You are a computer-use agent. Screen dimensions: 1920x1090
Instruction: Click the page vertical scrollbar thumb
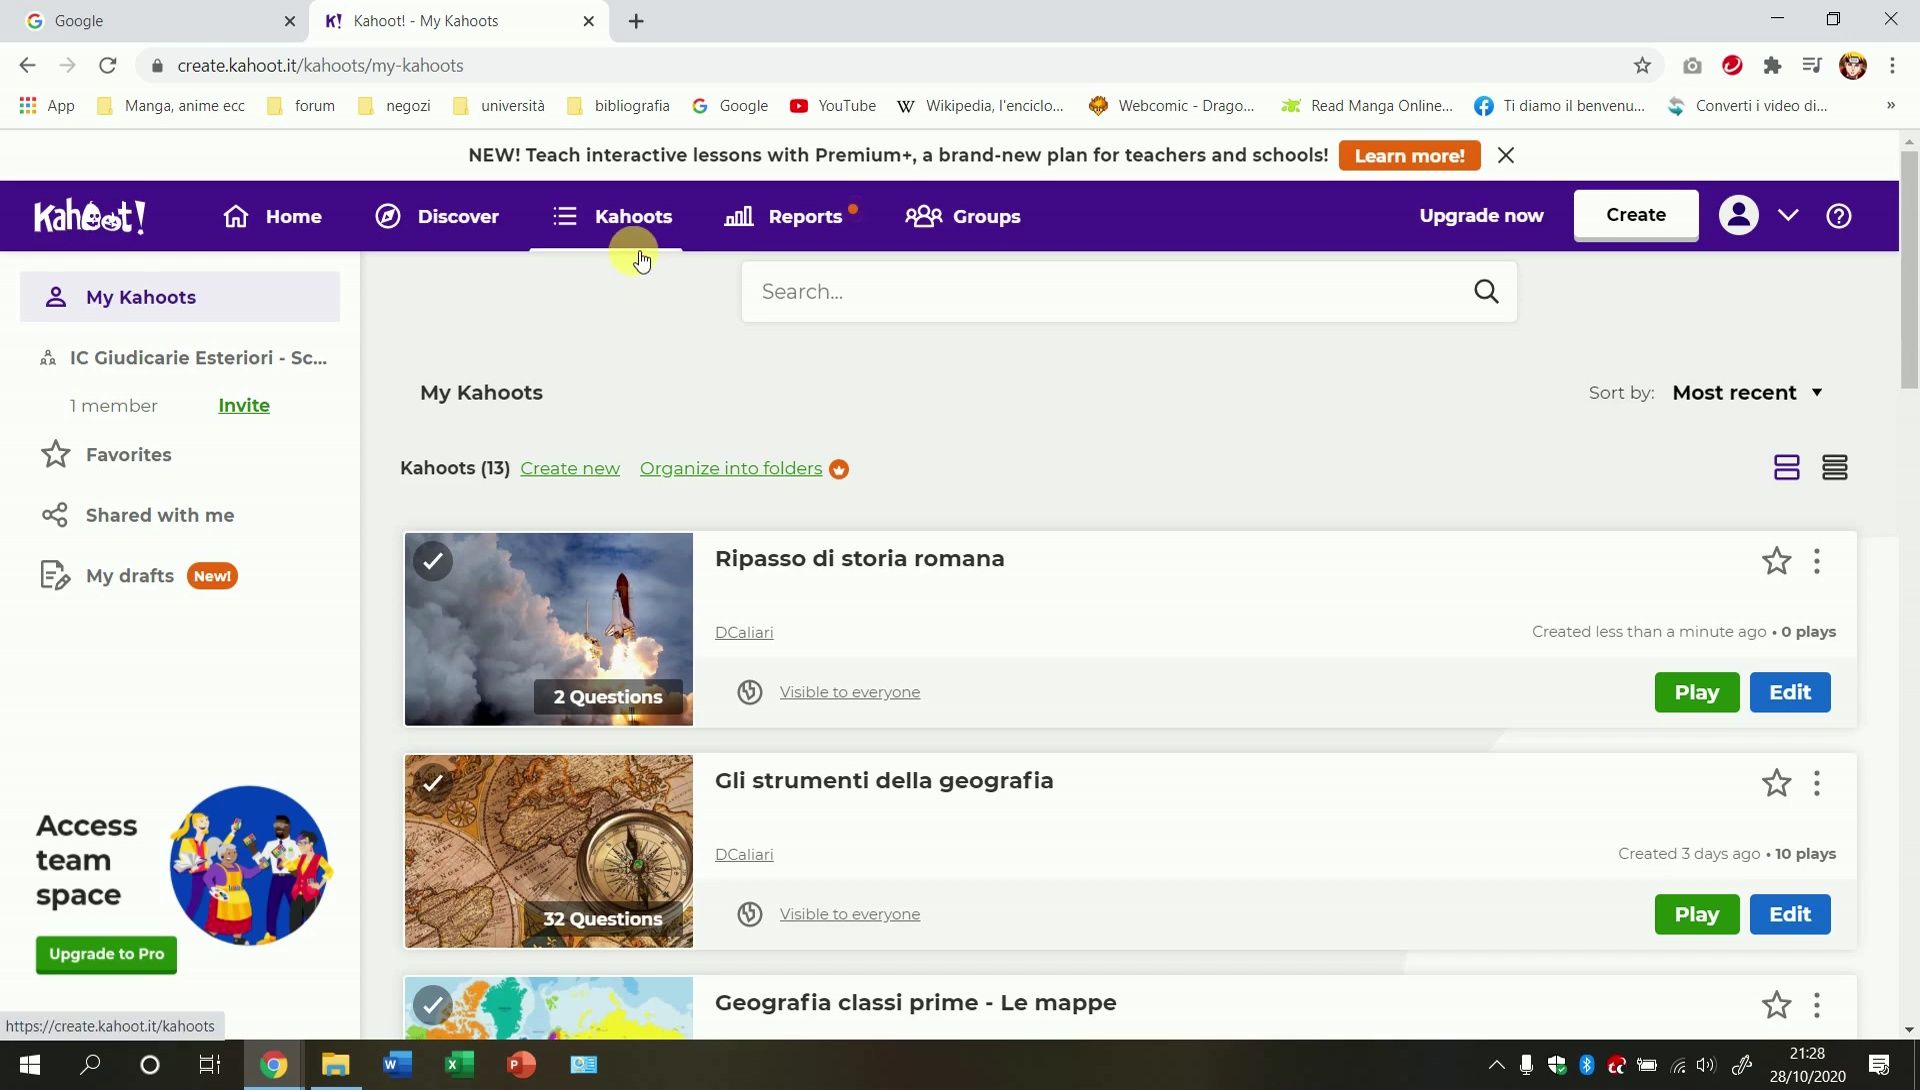[1909, 270]
